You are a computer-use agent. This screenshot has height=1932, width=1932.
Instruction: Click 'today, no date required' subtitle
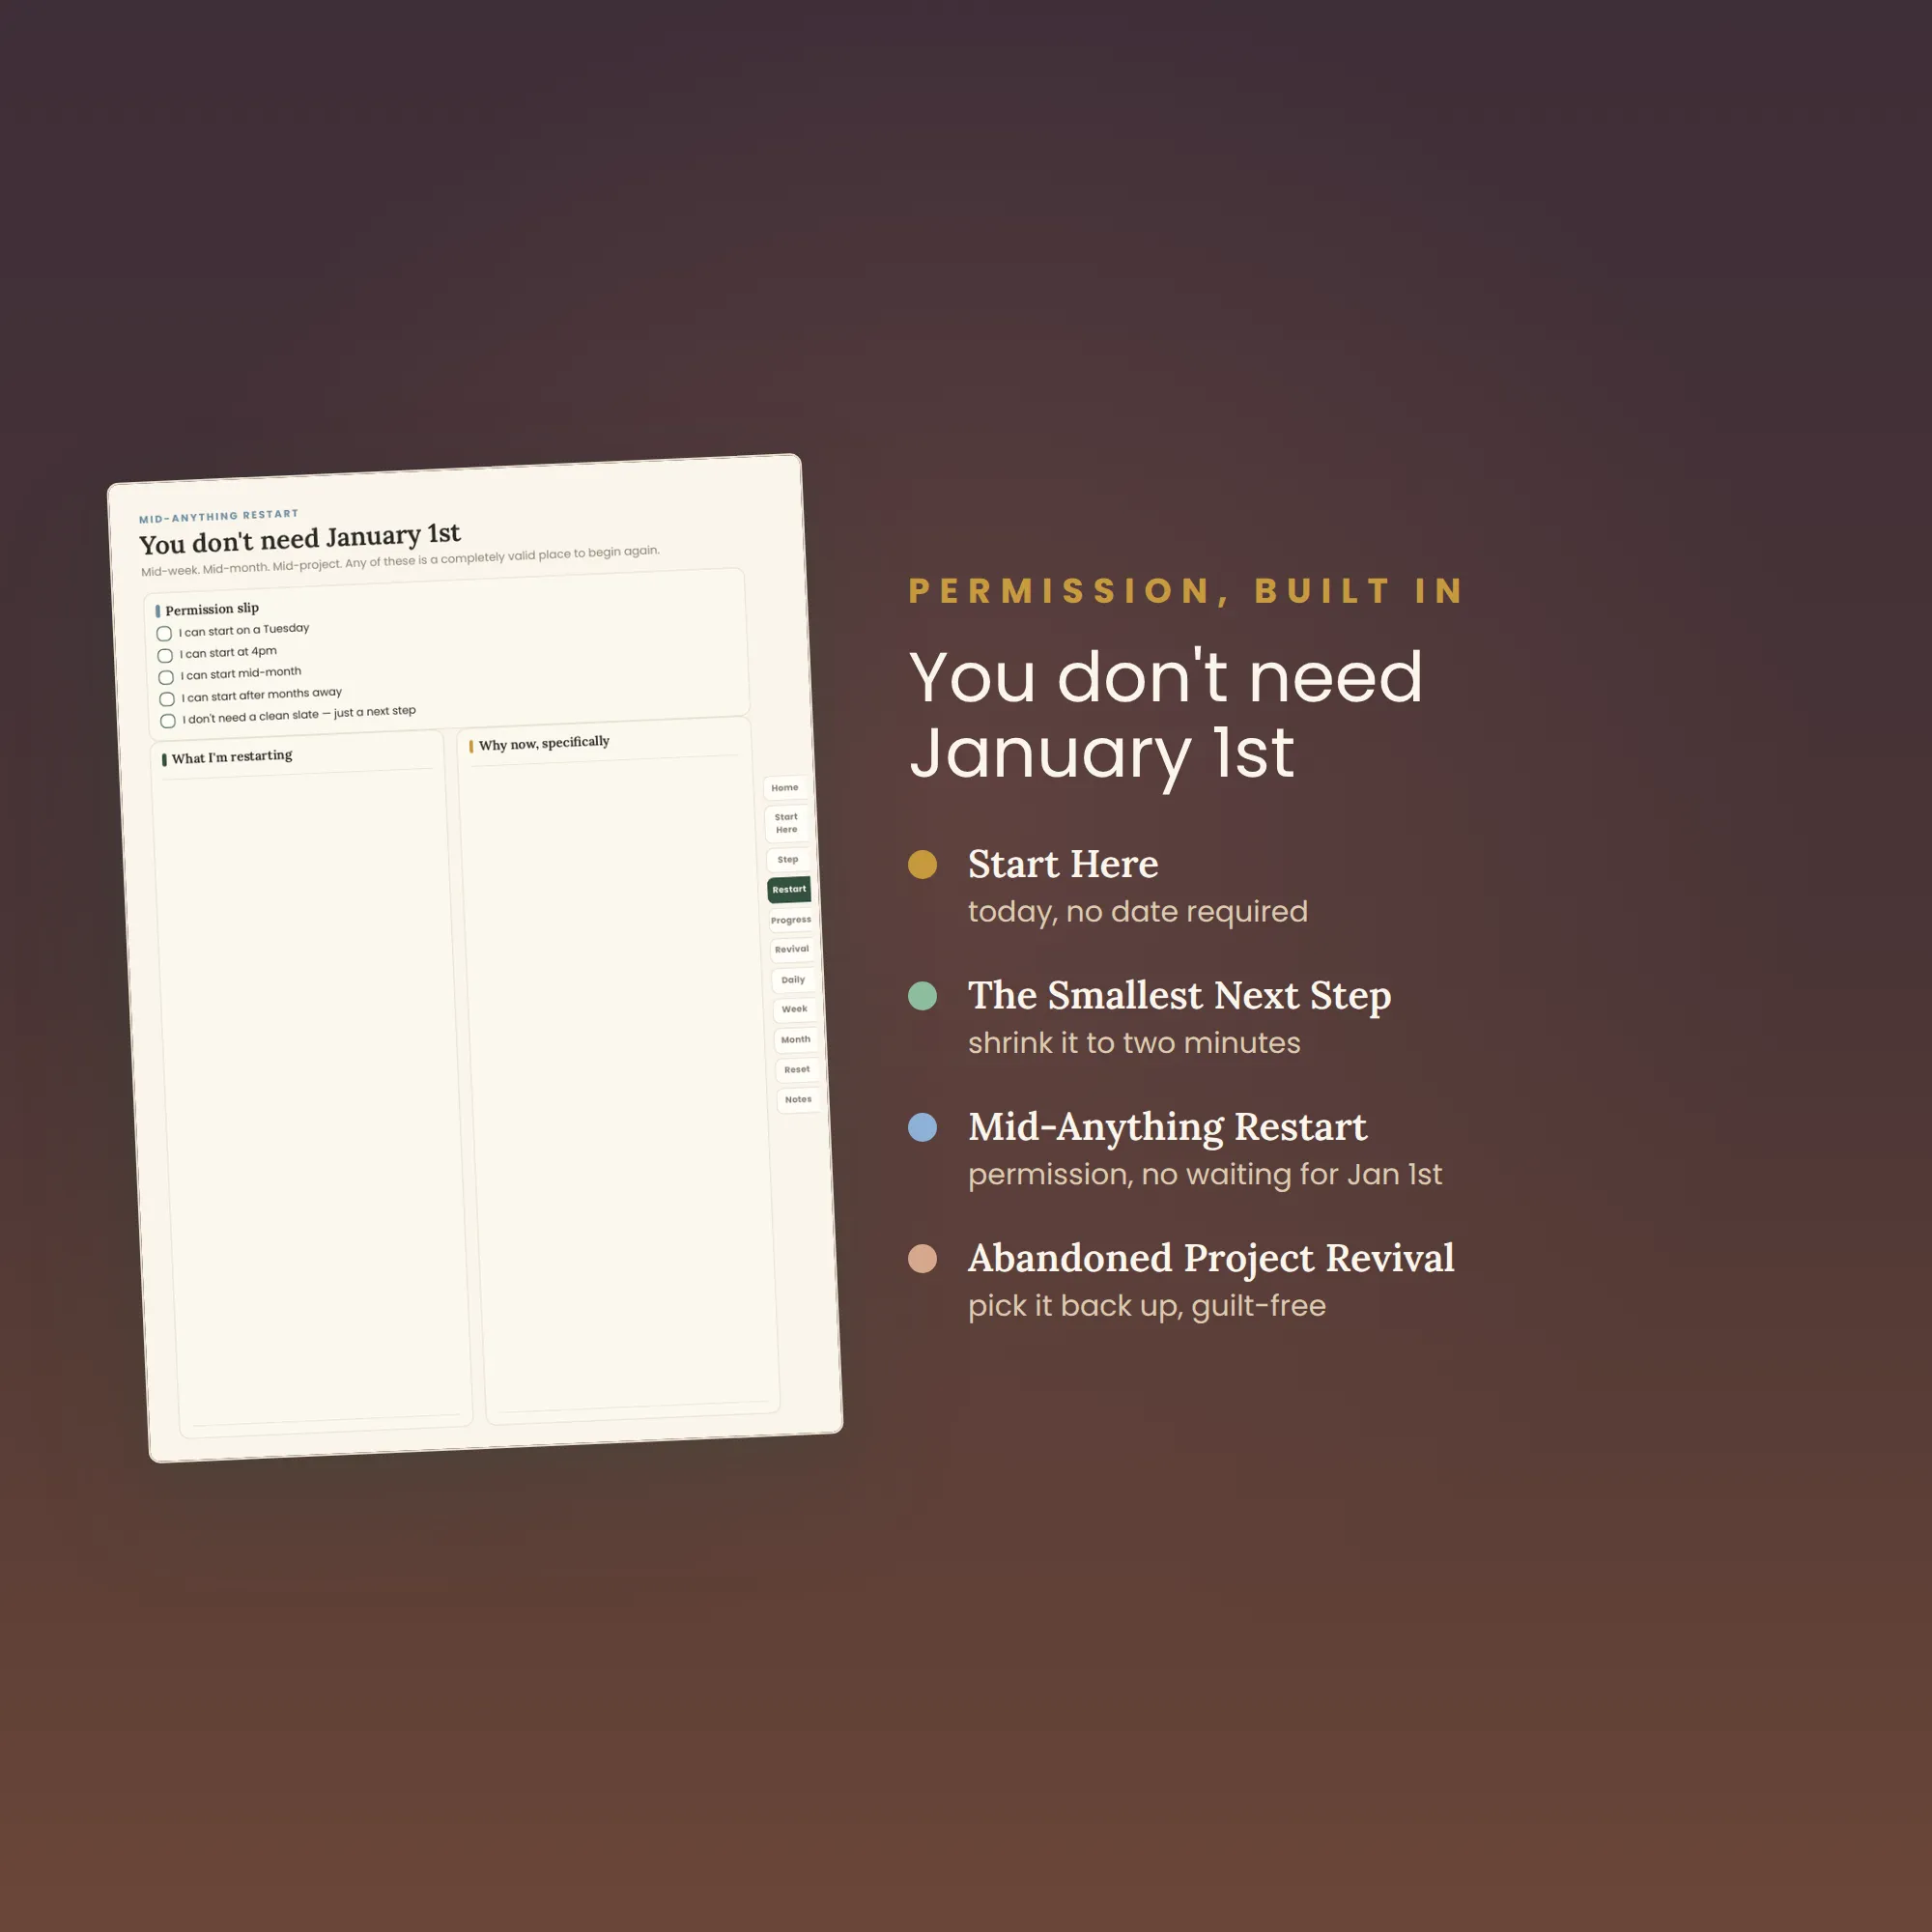(x=1137, y=912)
